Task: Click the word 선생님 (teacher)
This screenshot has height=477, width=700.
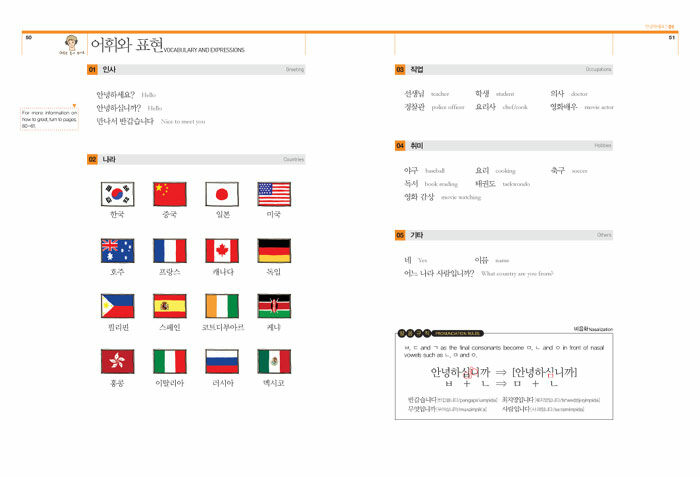Action: click(x=414, y=94)
